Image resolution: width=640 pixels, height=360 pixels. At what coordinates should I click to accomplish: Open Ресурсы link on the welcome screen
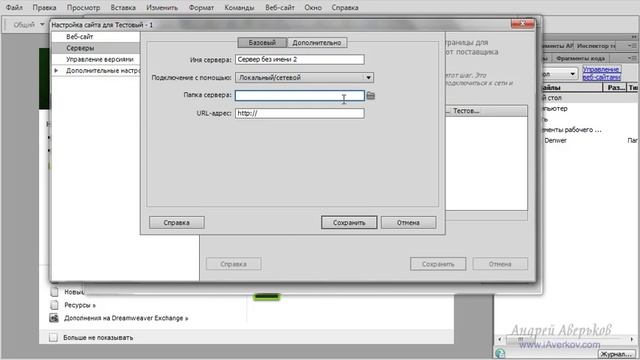pos(80,305)
